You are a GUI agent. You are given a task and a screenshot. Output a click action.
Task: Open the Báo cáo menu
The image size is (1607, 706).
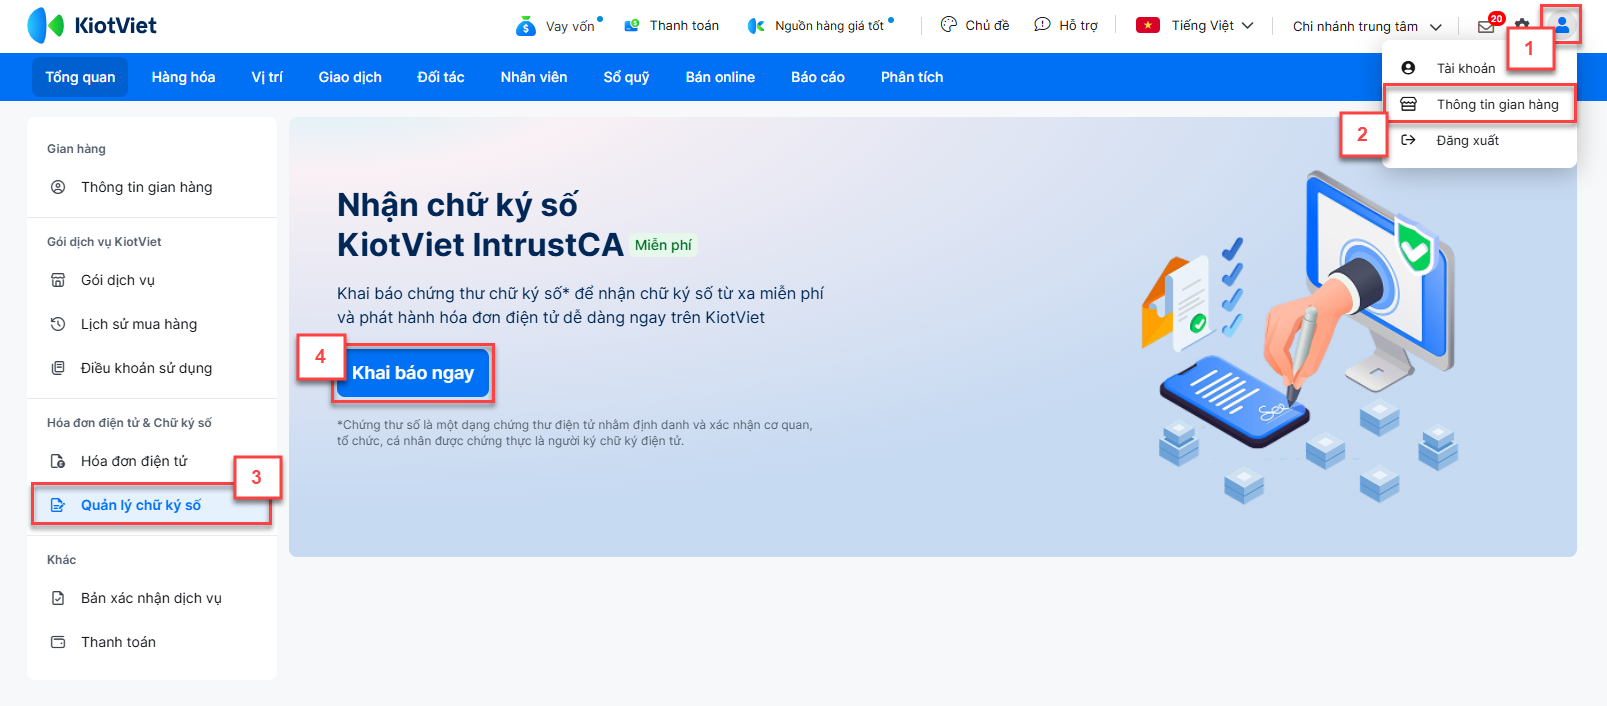pyautogui.click(x=818, y=77)
